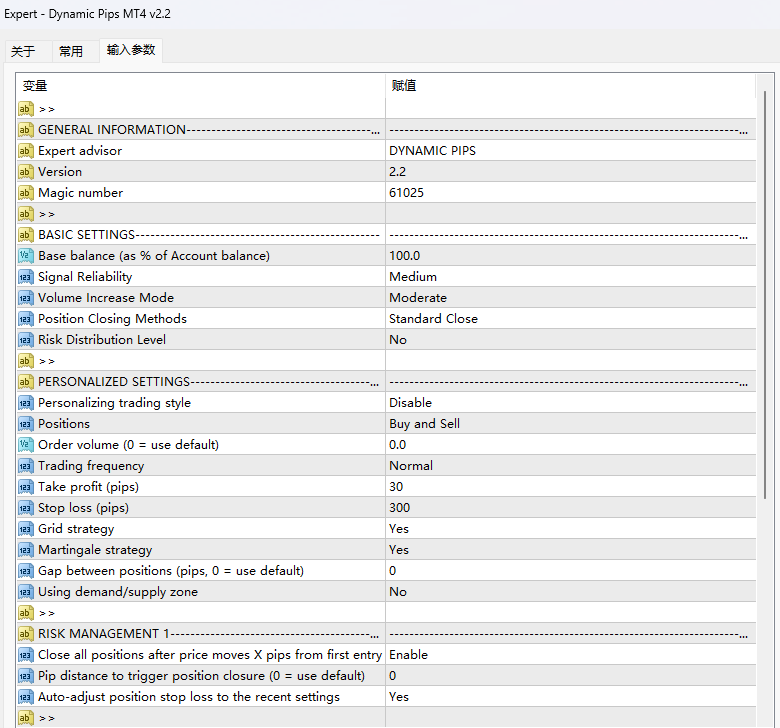Click the icon beside Martingale strategy
Viewport: 780px width, 728px height.
coord(26,550)
